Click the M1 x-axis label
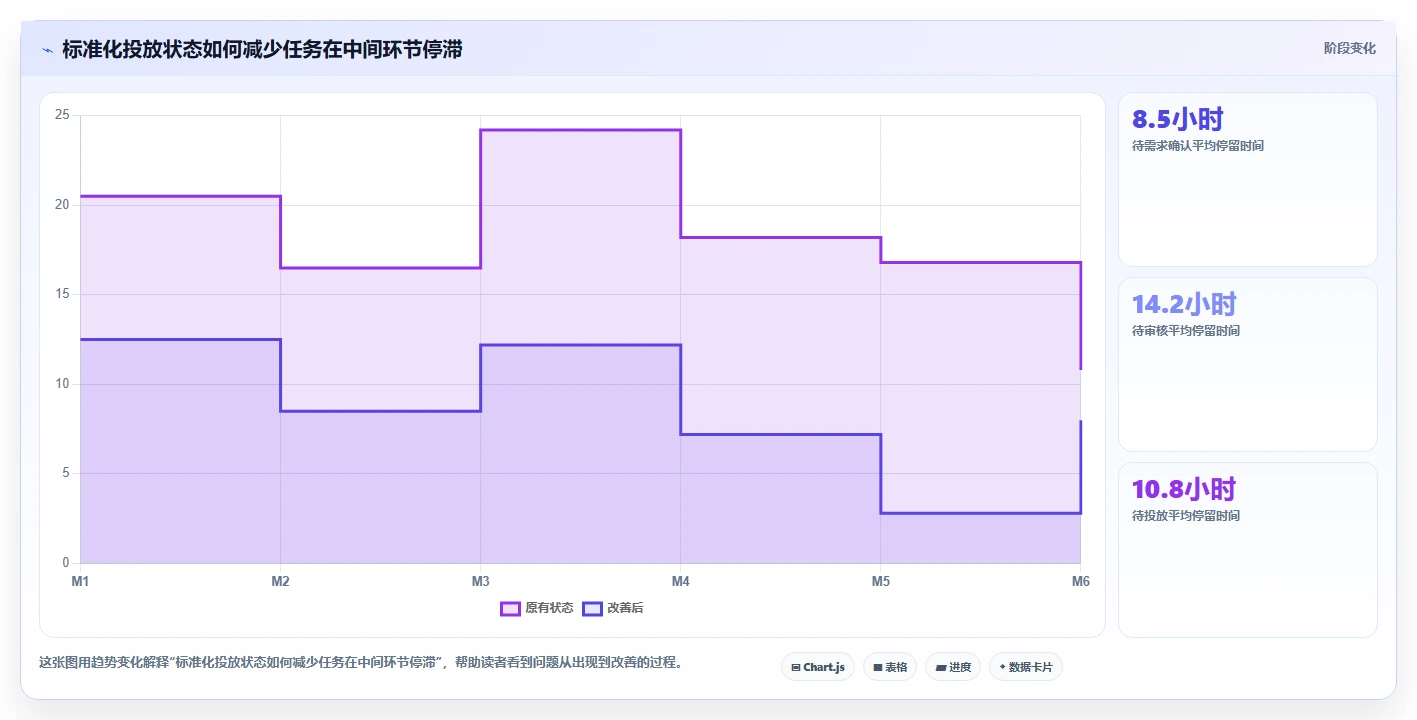The height and width of the screenshot is (720, 1417). click(x=80, y=581)
